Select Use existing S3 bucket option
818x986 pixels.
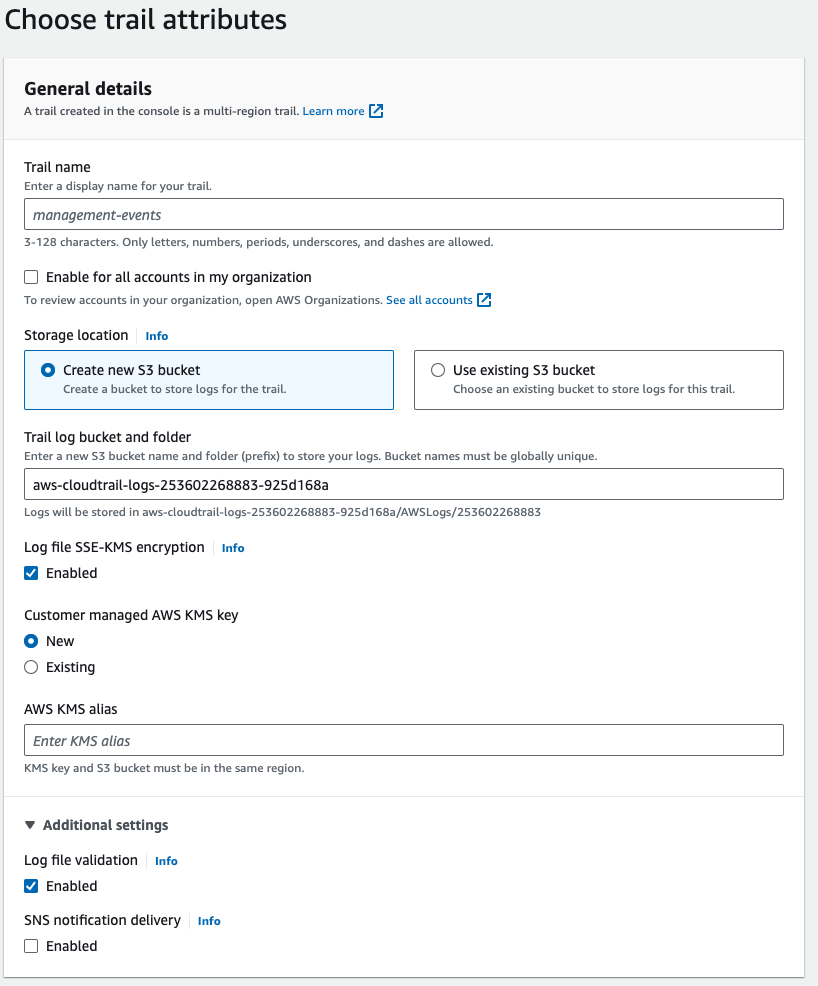coord(438,369)
